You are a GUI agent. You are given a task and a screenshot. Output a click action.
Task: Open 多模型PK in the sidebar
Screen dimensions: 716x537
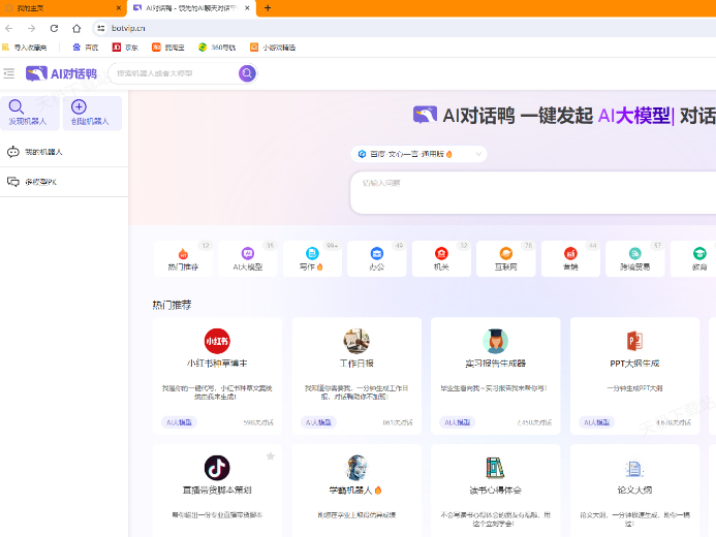tap(64, 182)
